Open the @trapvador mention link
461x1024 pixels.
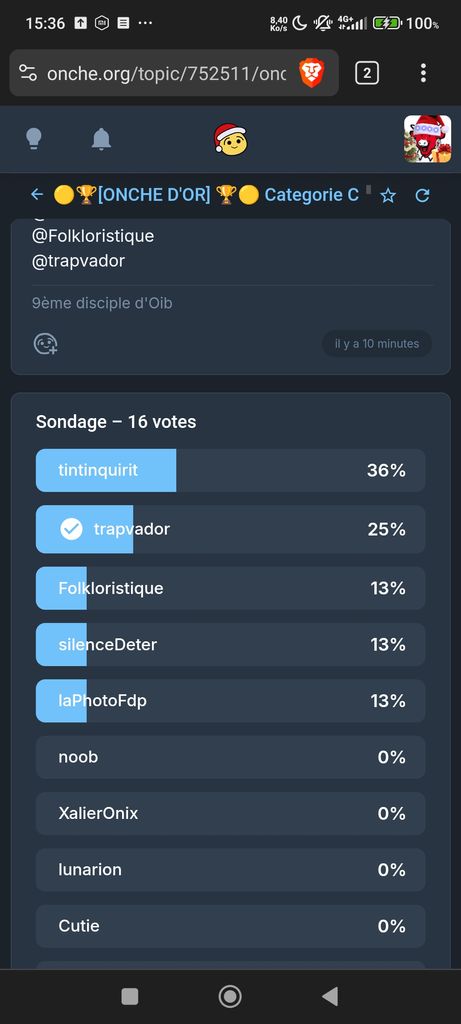tap(78, 261)
